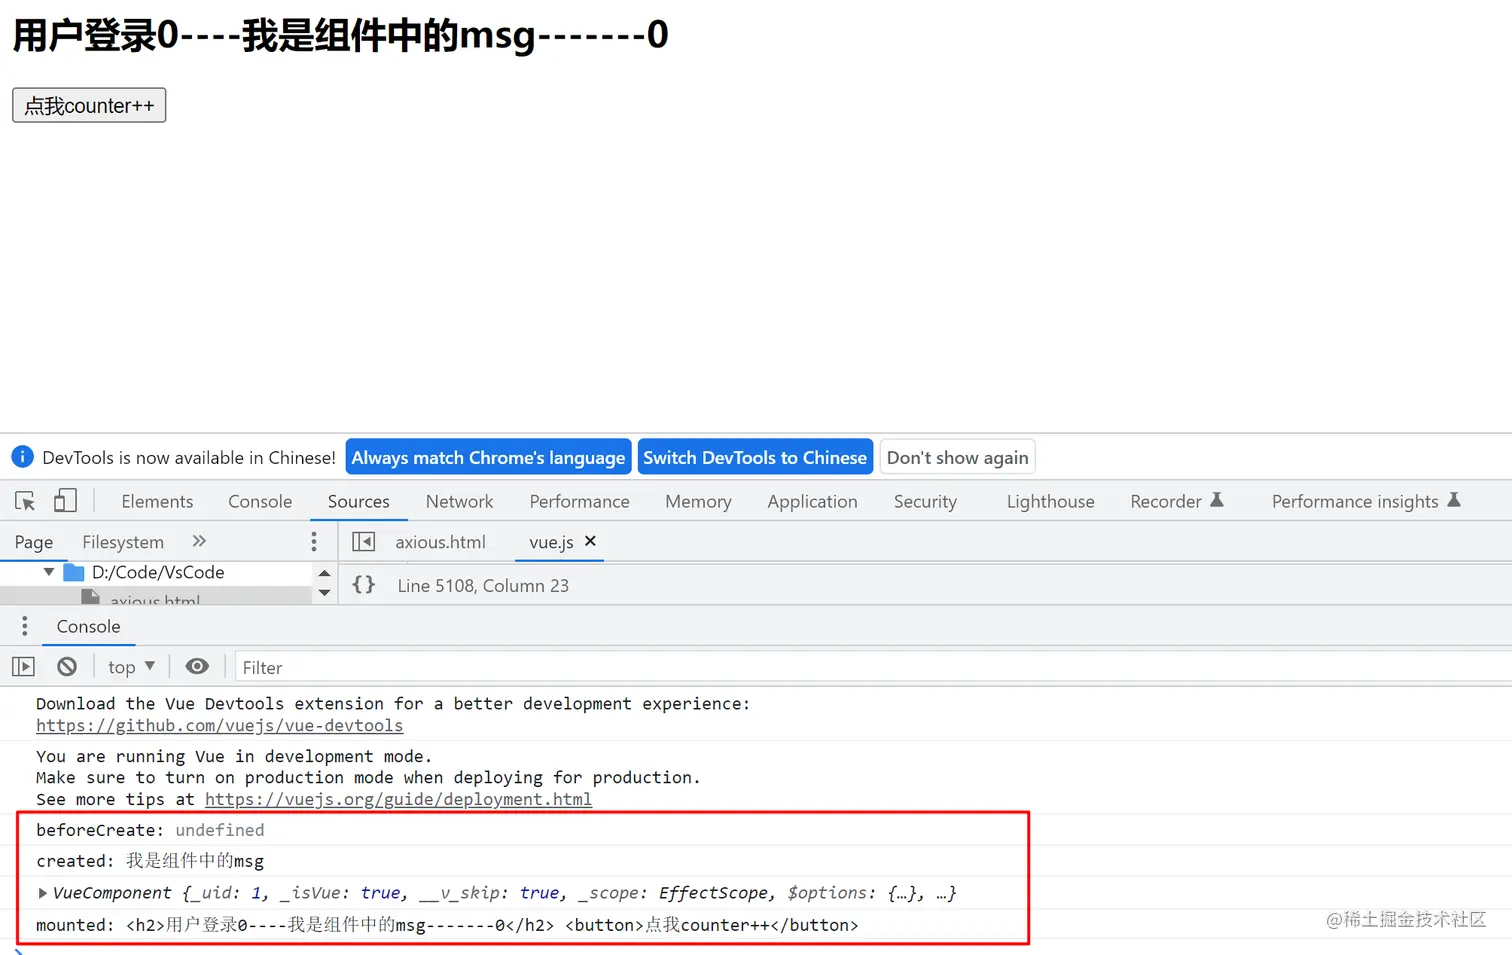The height and width of the screenshot is (955, 1512).
Task: Close the vue.js editor tab
Action: [590, 541]
